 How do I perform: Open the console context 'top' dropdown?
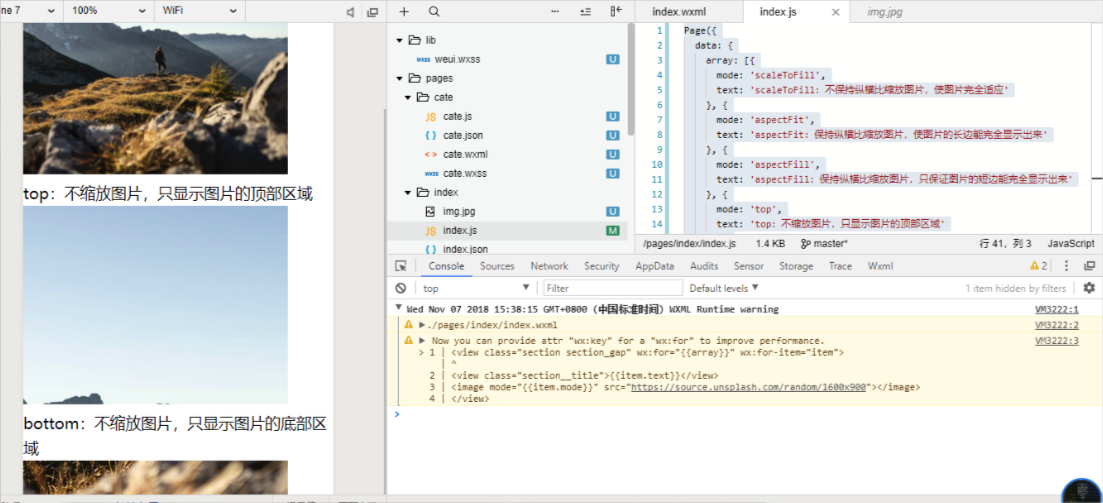click(x=476, y=288)
